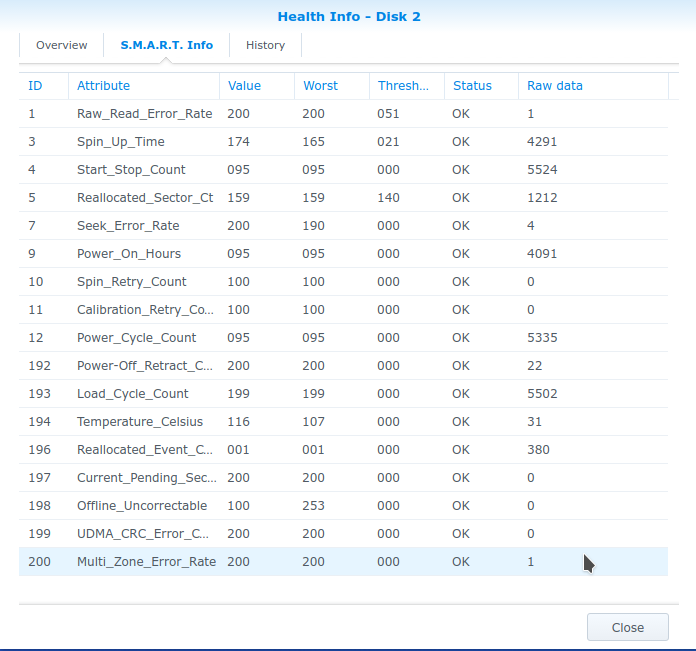Click the ID cell 197
This screenshot has height=651, width=696.
[x=39, y=477]
